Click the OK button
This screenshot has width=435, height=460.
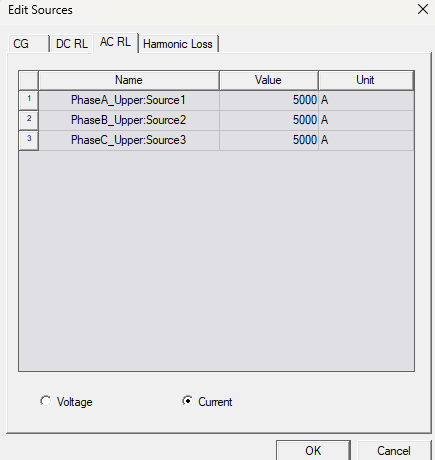tap(313, 451)
